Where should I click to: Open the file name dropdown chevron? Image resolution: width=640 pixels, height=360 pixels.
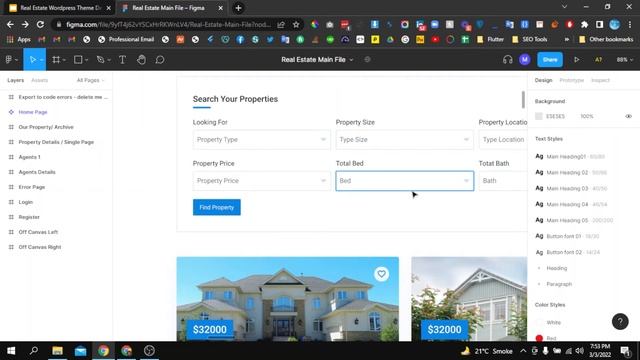point(351,60)
